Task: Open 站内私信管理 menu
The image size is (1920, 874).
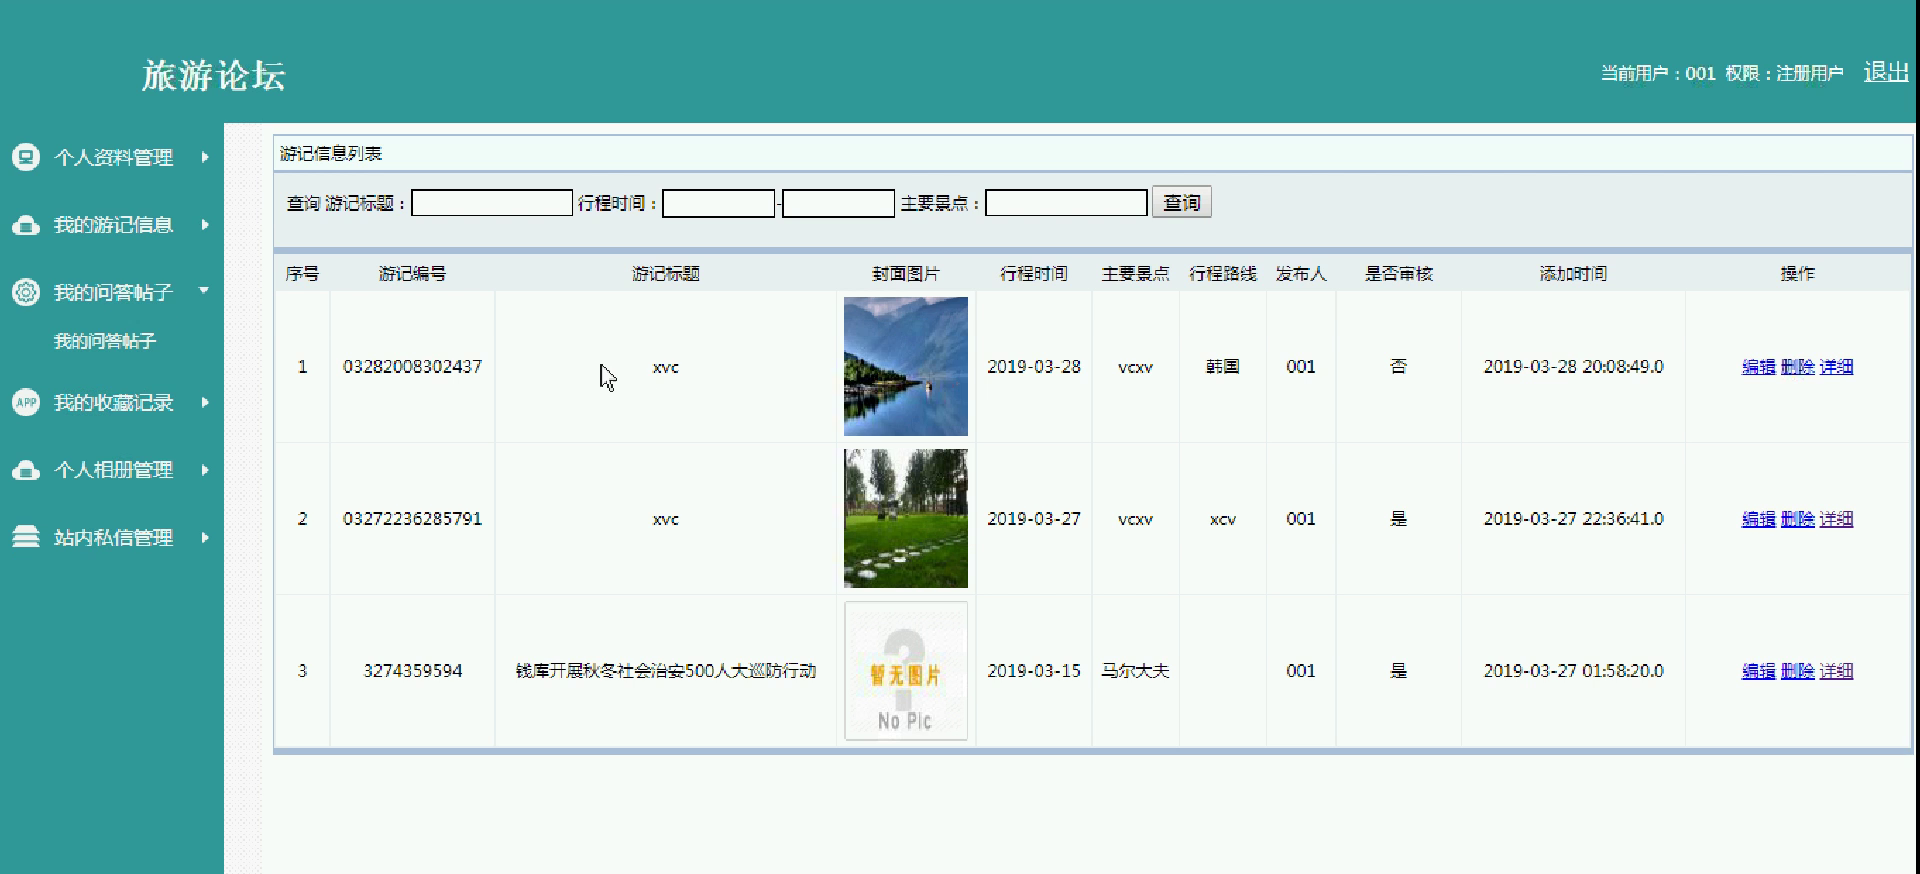Action: click(x=112, y=537)
